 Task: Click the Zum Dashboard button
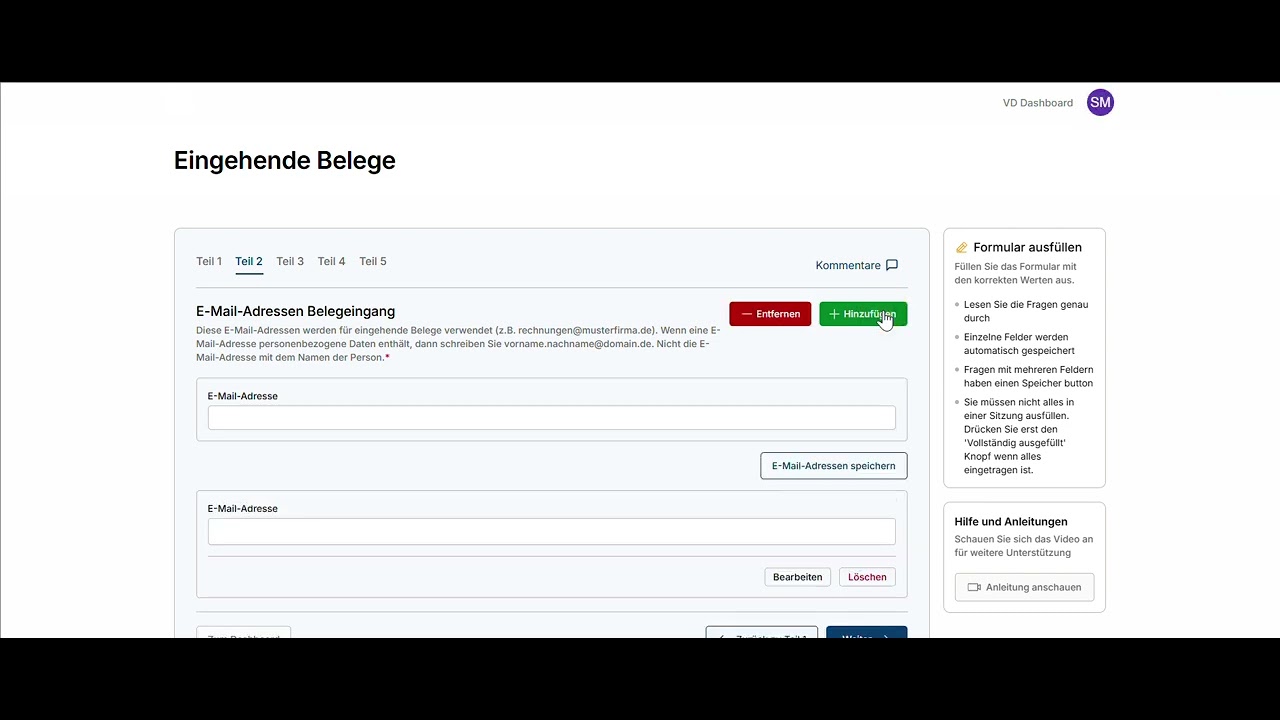(243, 633)
